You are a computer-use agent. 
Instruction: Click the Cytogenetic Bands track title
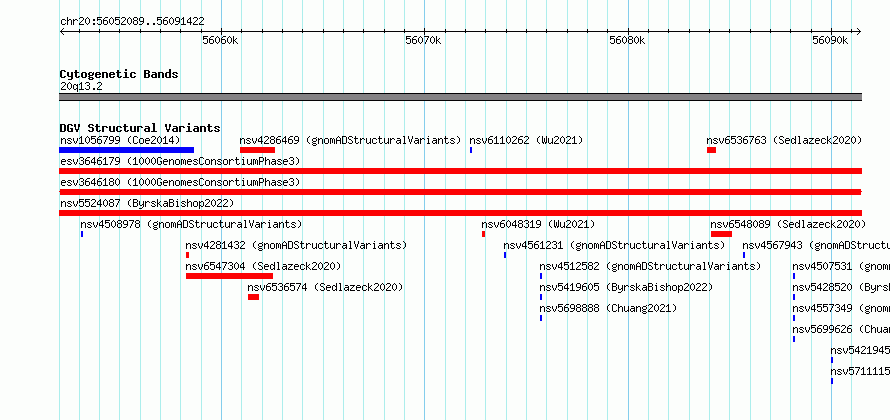[x=119, y=74]
